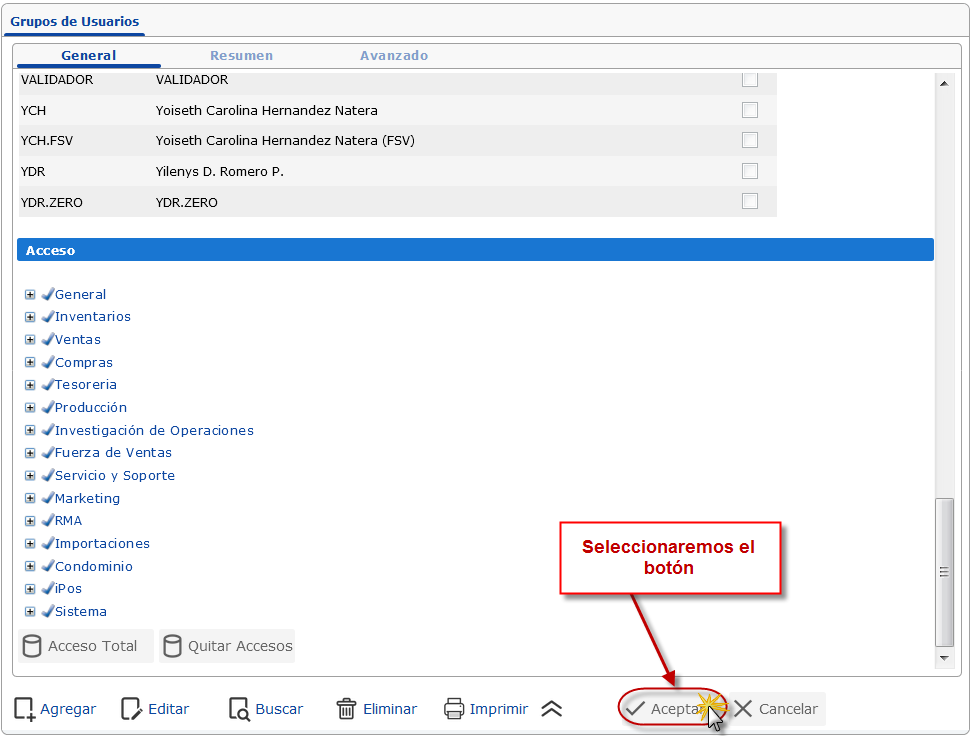The height and width of the screenshot is (736, 972).
Task: Click the checkmark icon beside General
Action: click(x=48, y=294)
